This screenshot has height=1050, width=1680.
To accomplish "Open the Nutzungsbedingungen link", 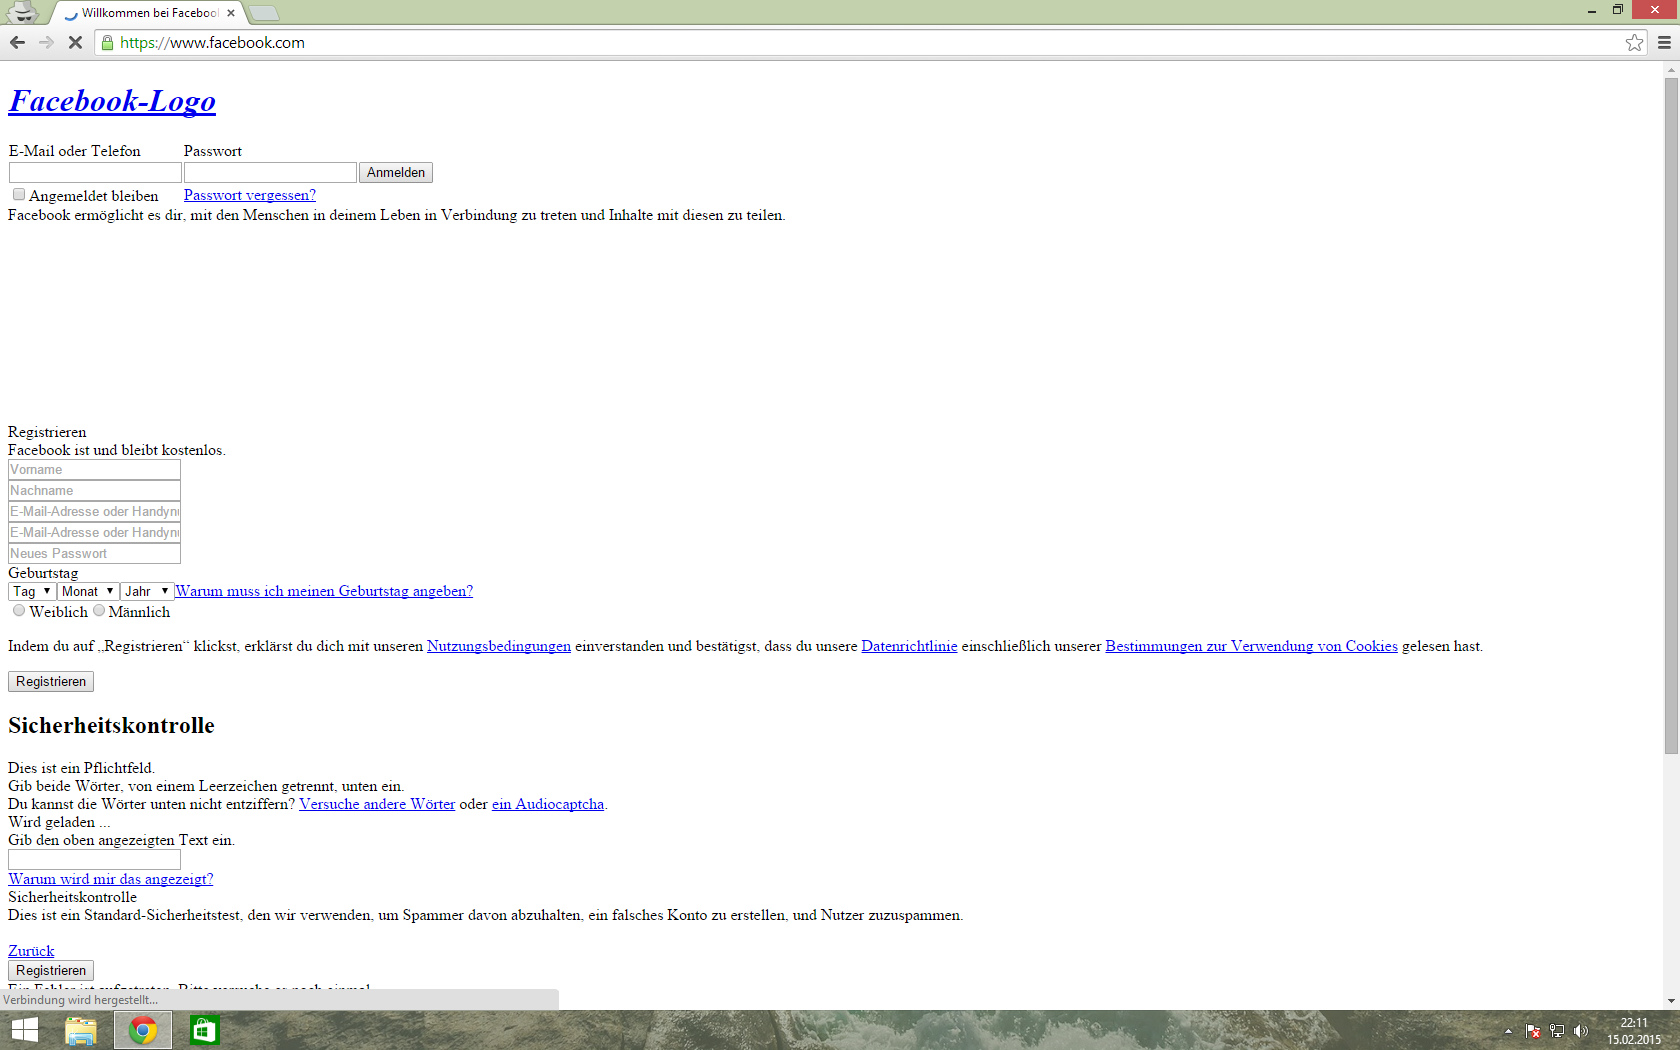I will [x=499, y=646].
